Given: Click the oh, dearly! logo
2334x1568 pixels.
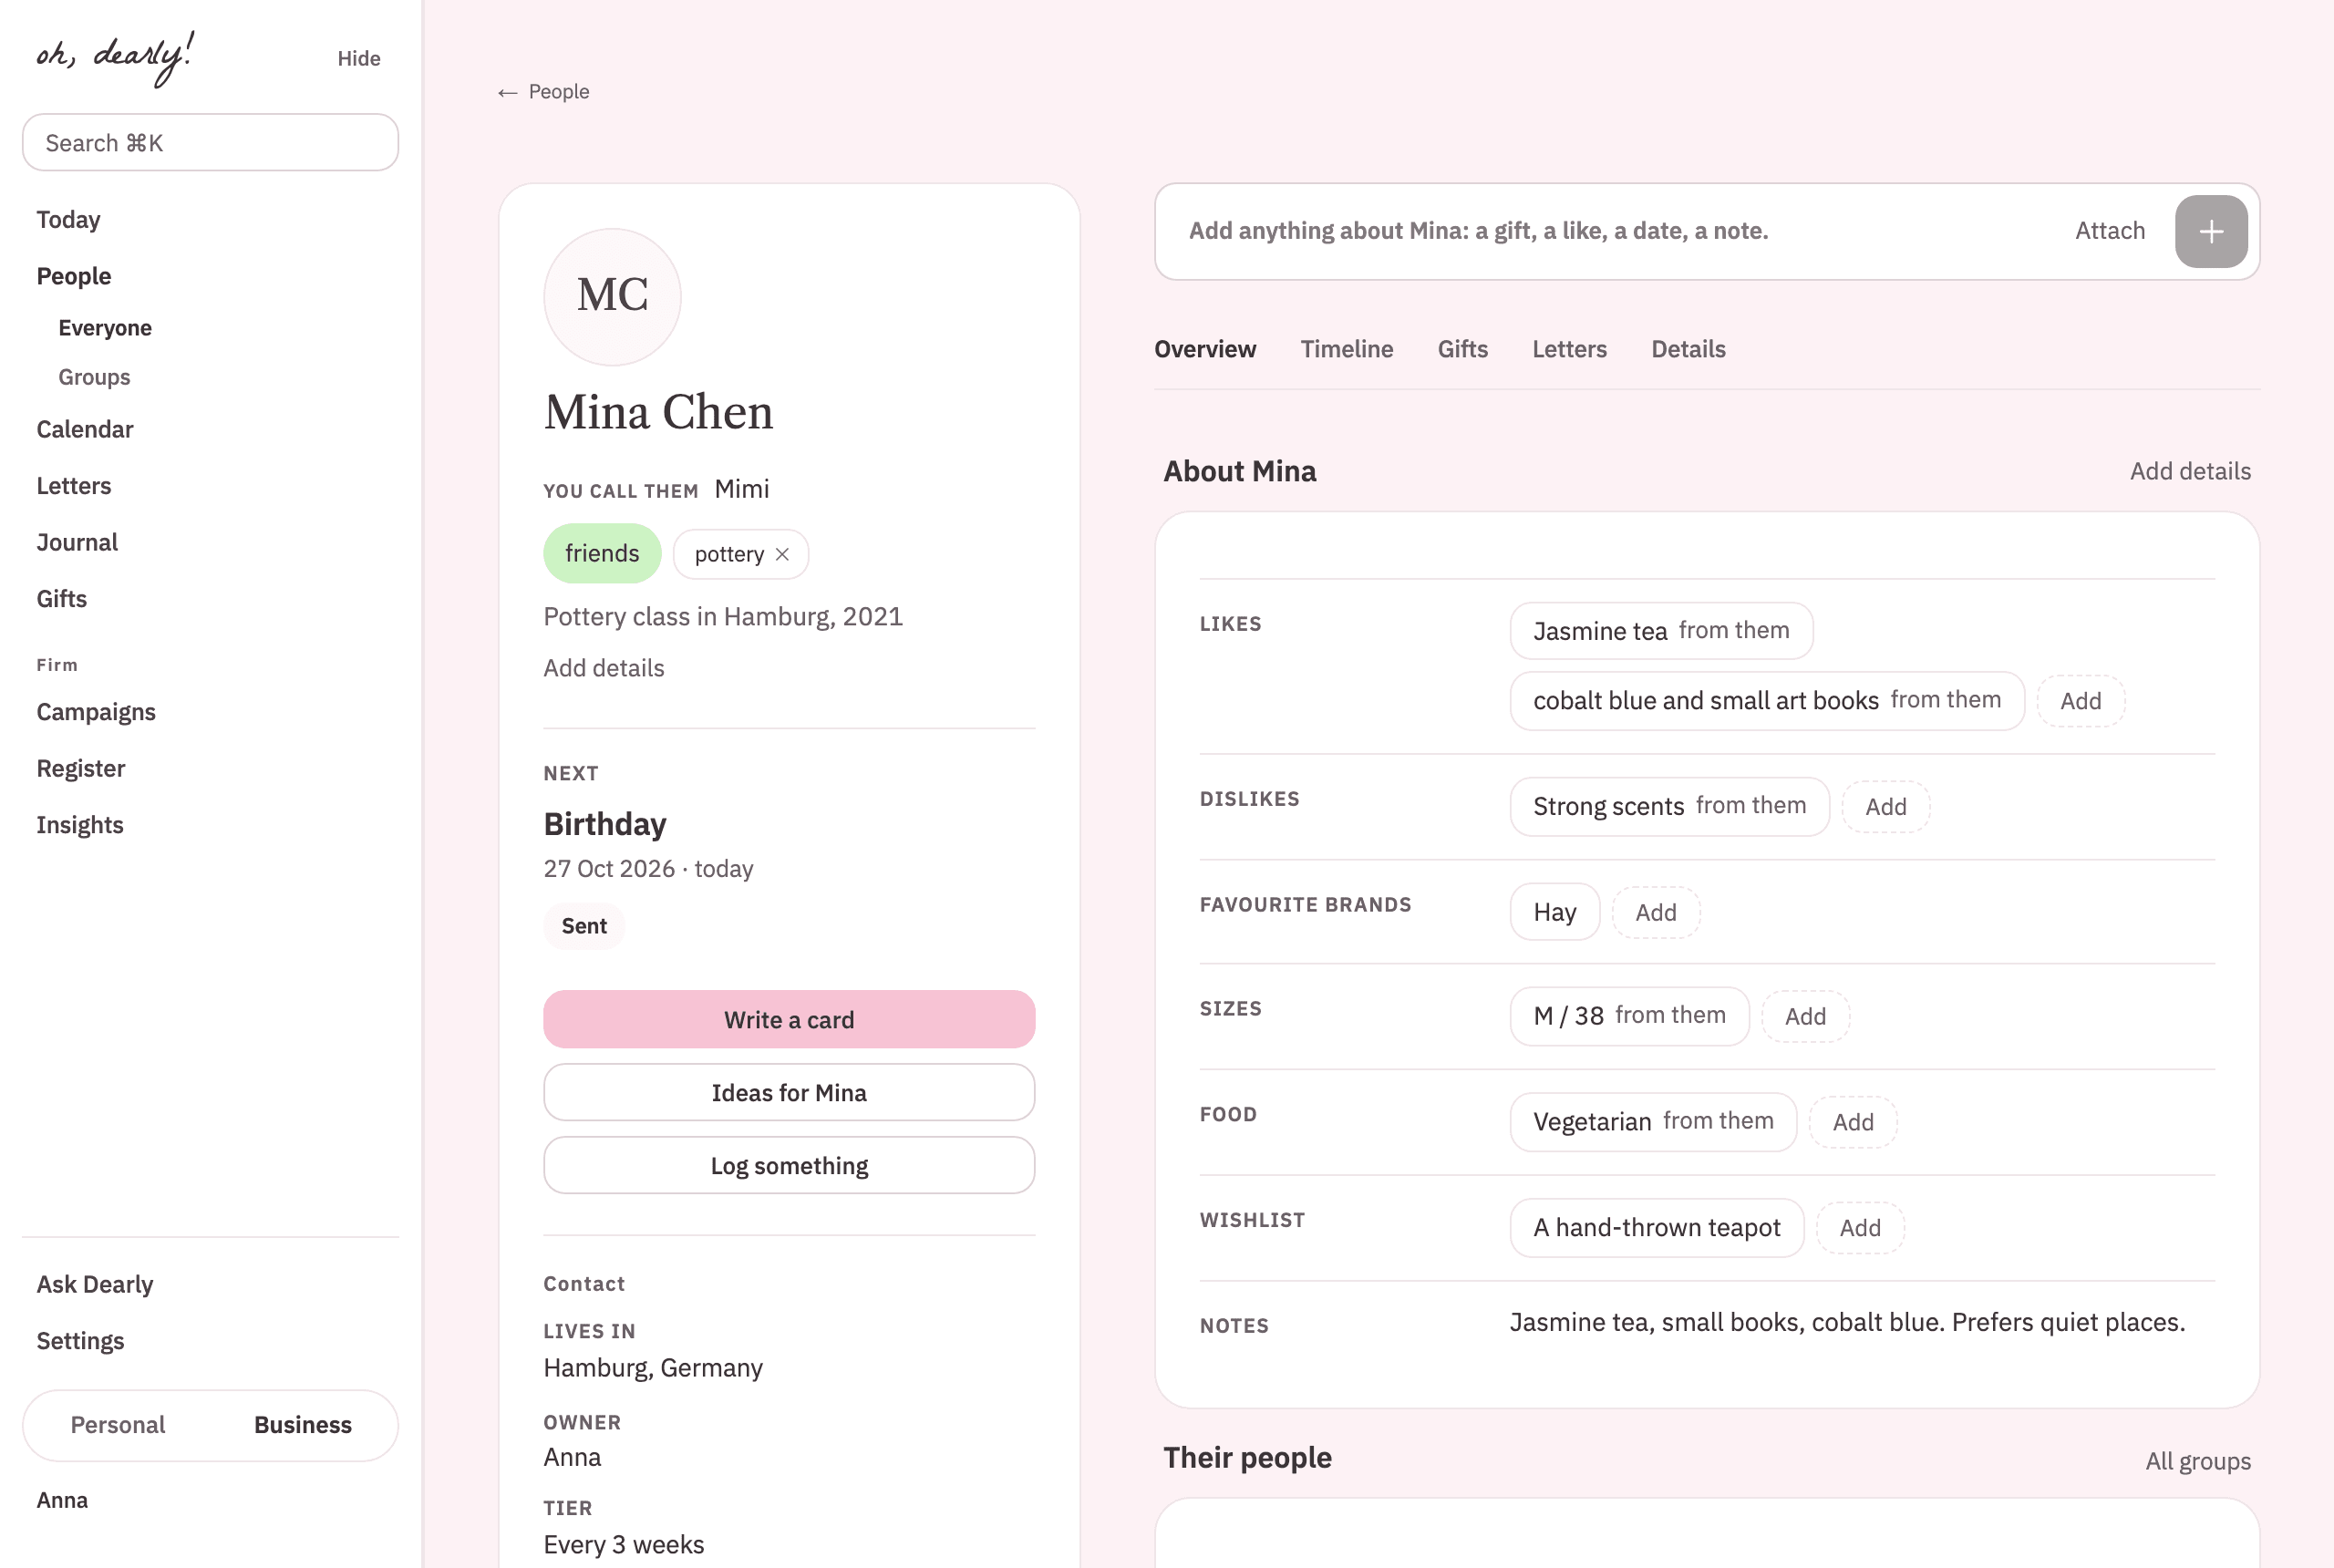Looking at the screenshot, I should click(115, 57).
